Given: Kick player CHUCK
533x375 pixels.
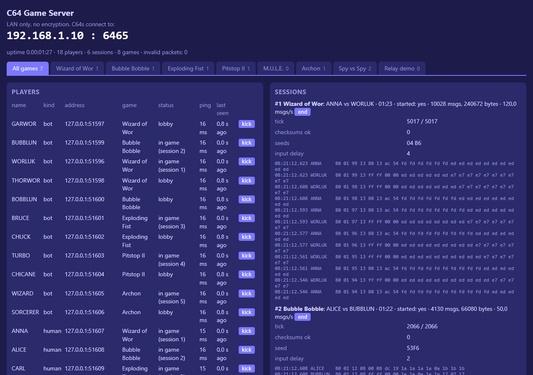Looking at the screenshot, I should 246,237.
